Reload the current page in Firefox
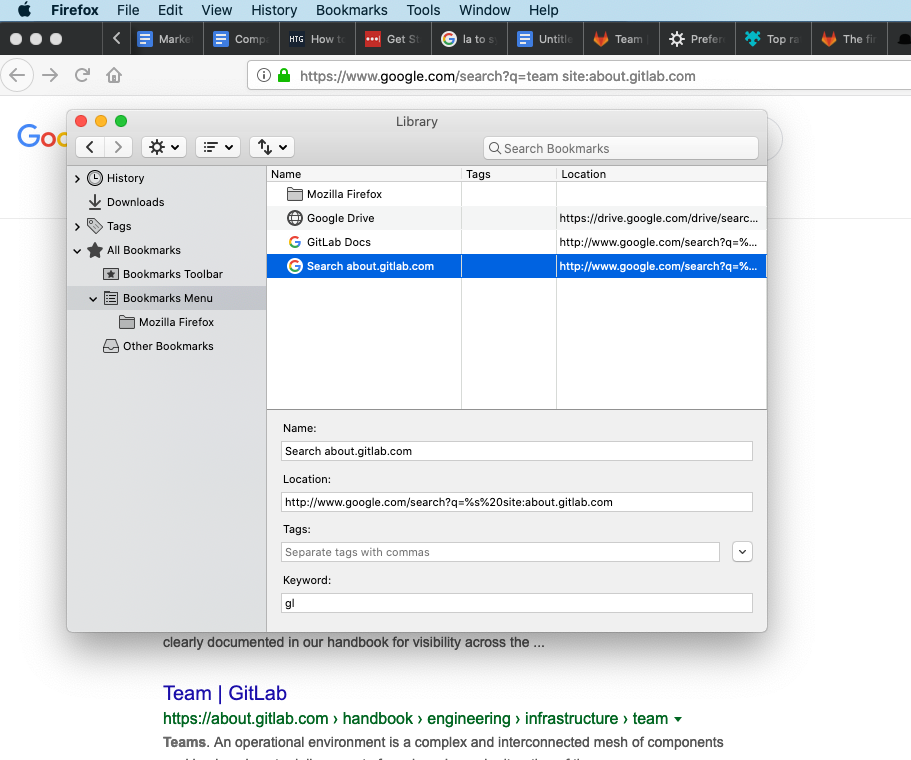 point(83,75)
